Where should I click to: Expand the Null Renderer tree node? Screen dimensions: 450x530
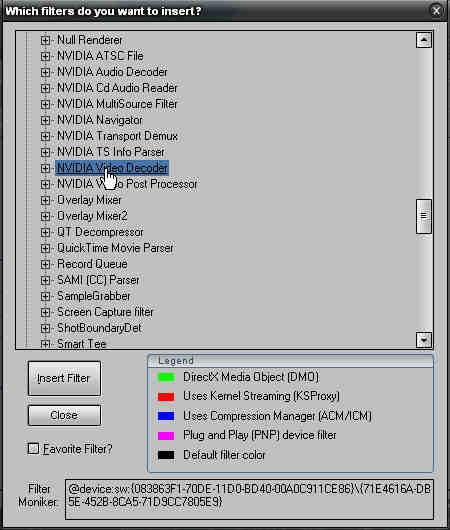pyautogui.click(x=45, y=40)
